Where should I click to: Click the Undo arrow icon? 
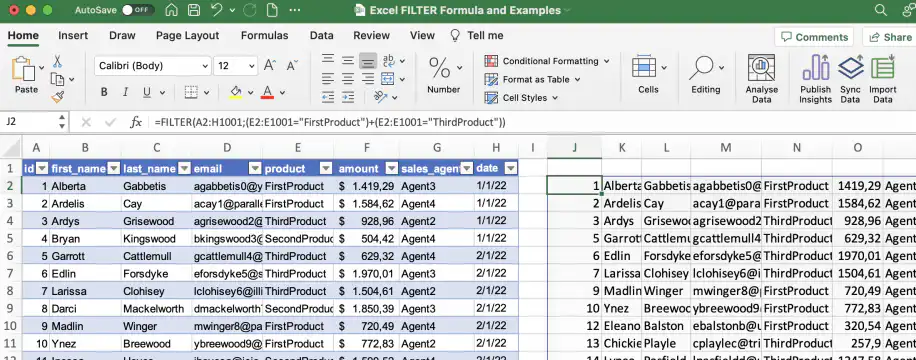(217, 10)
